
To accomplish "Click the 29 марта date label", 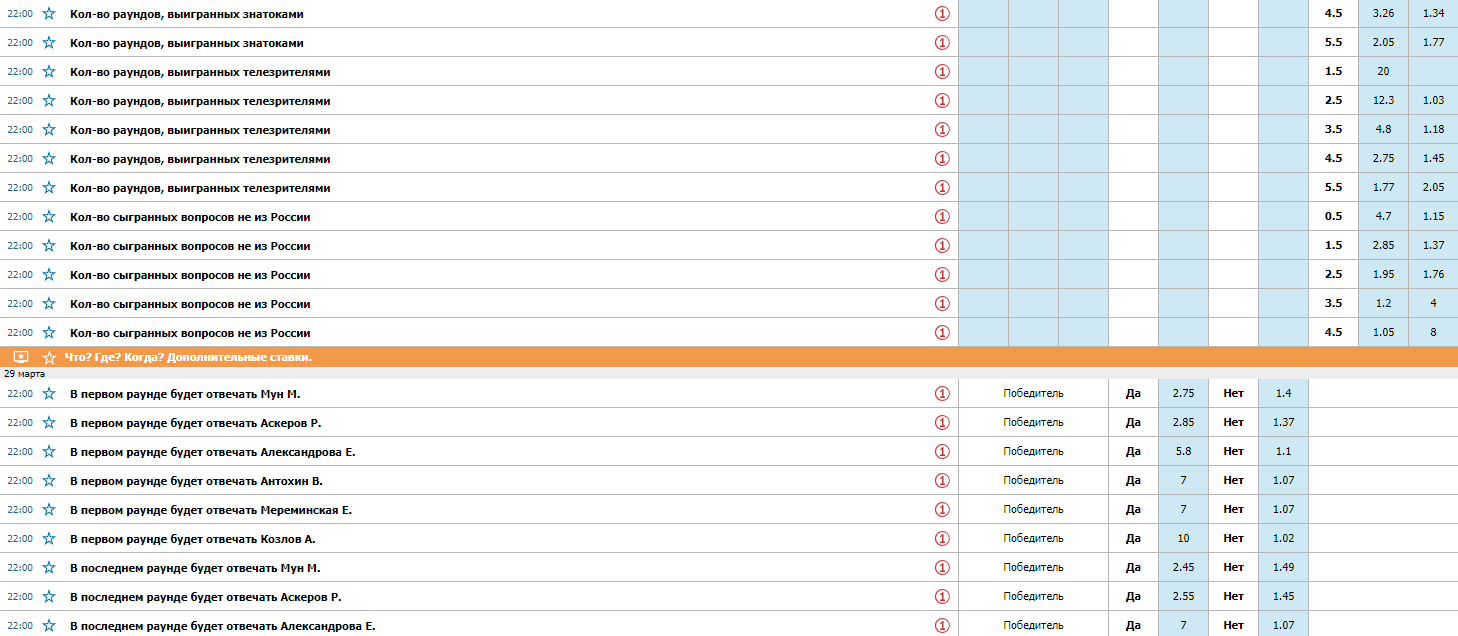I will 24,374.
